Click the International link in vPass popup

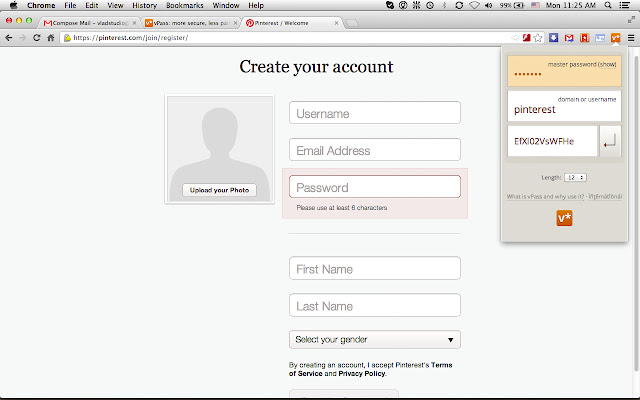click(605, 196)
